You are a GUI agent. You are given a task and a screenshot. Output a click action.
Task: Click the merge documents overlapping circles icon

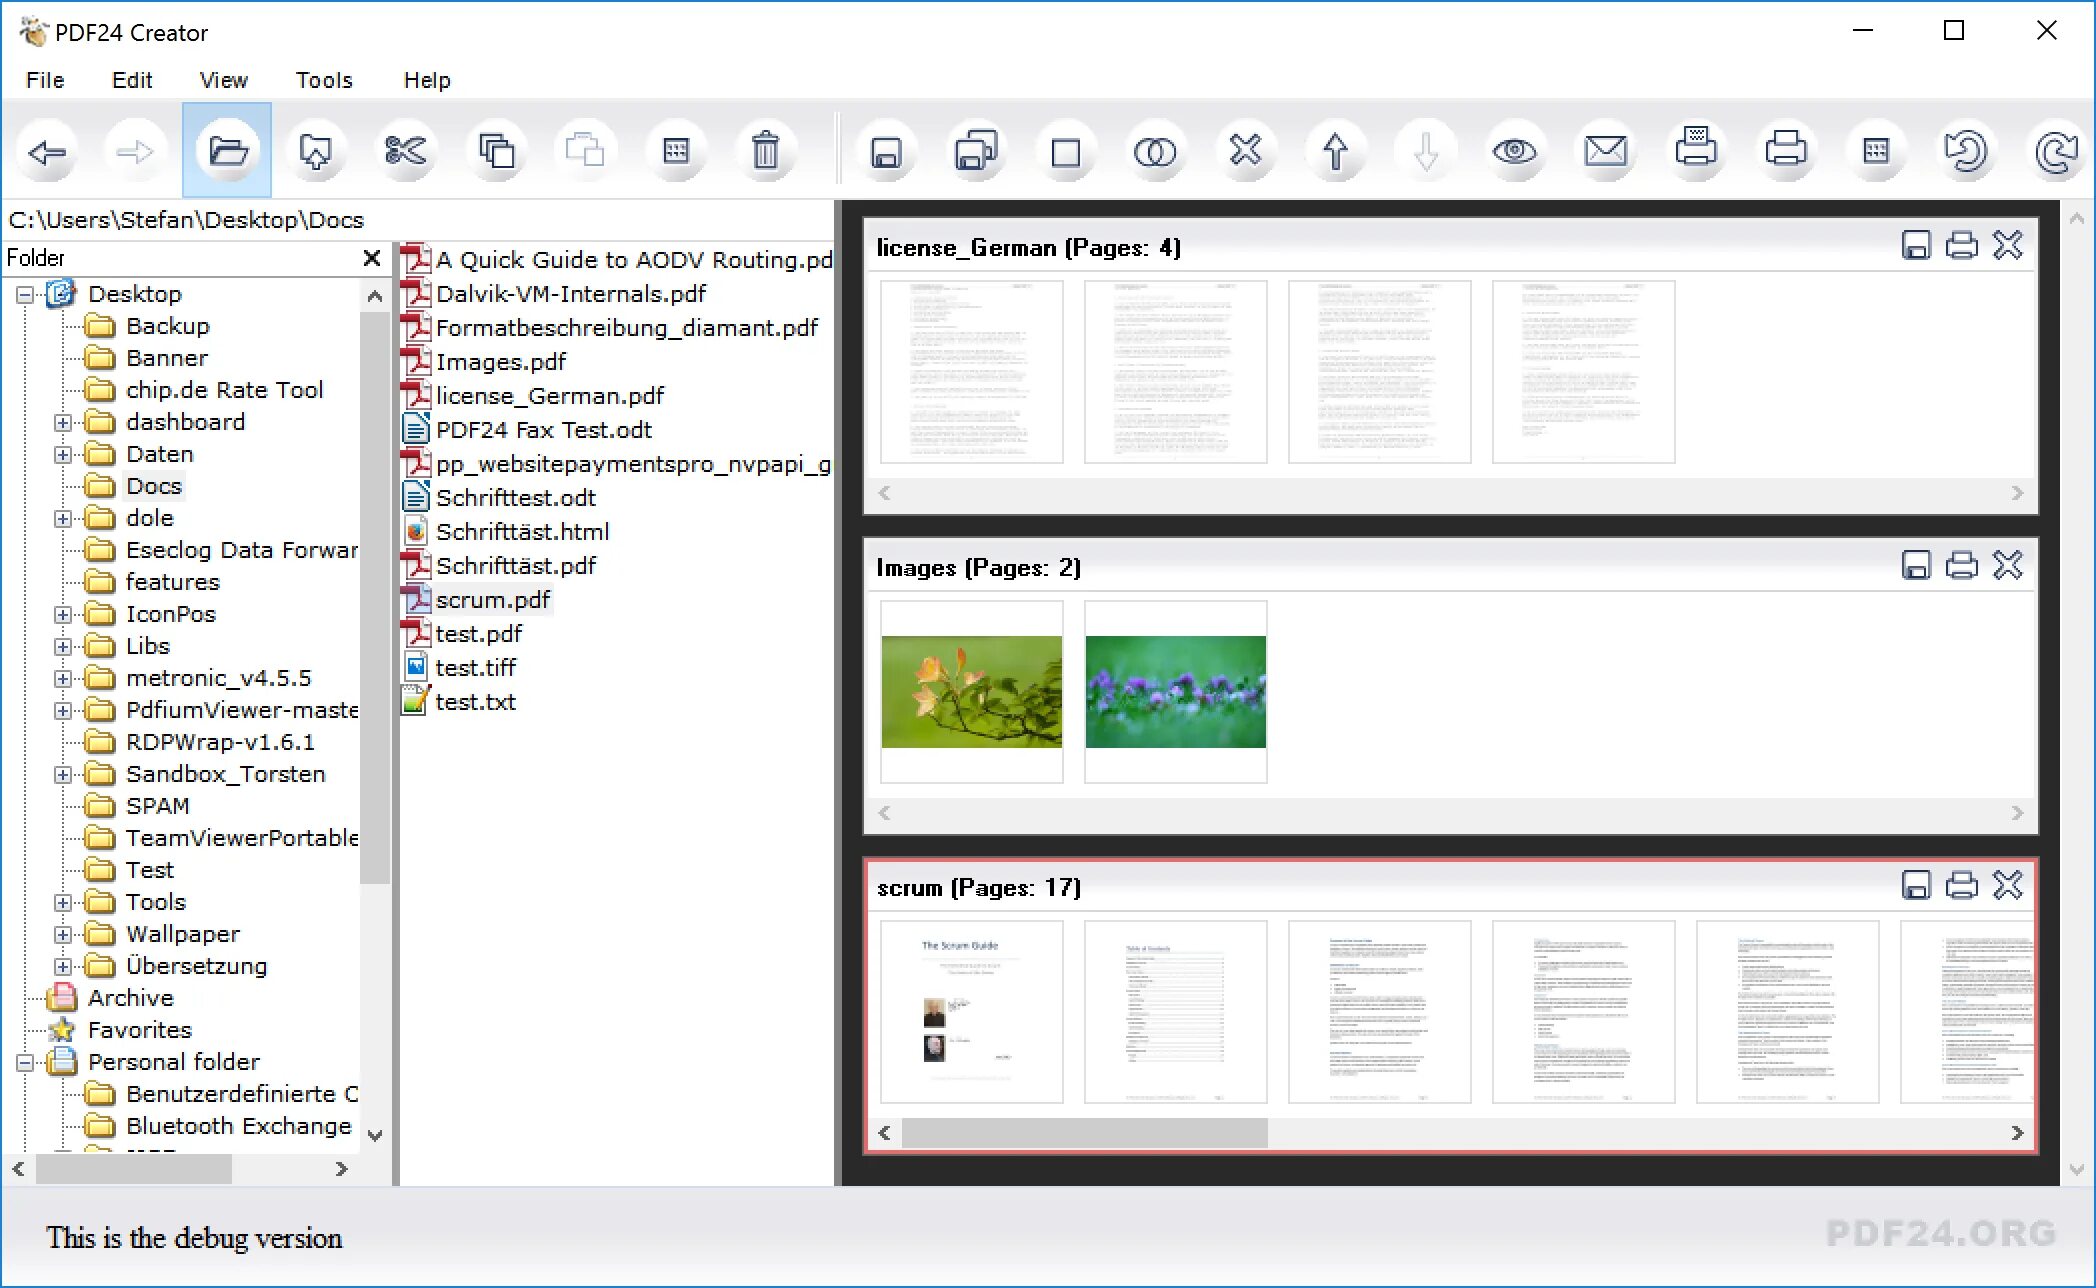point(1155,152)
